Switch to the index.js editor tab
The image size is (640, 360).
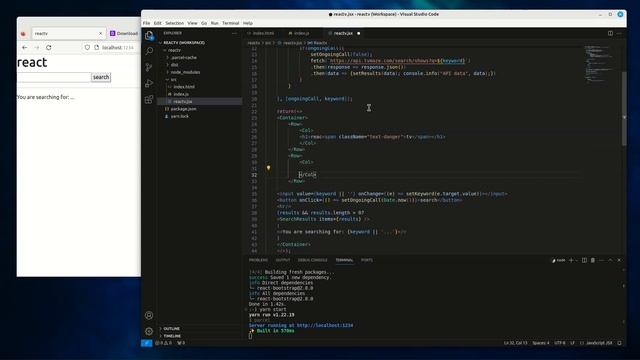[302, 33]
